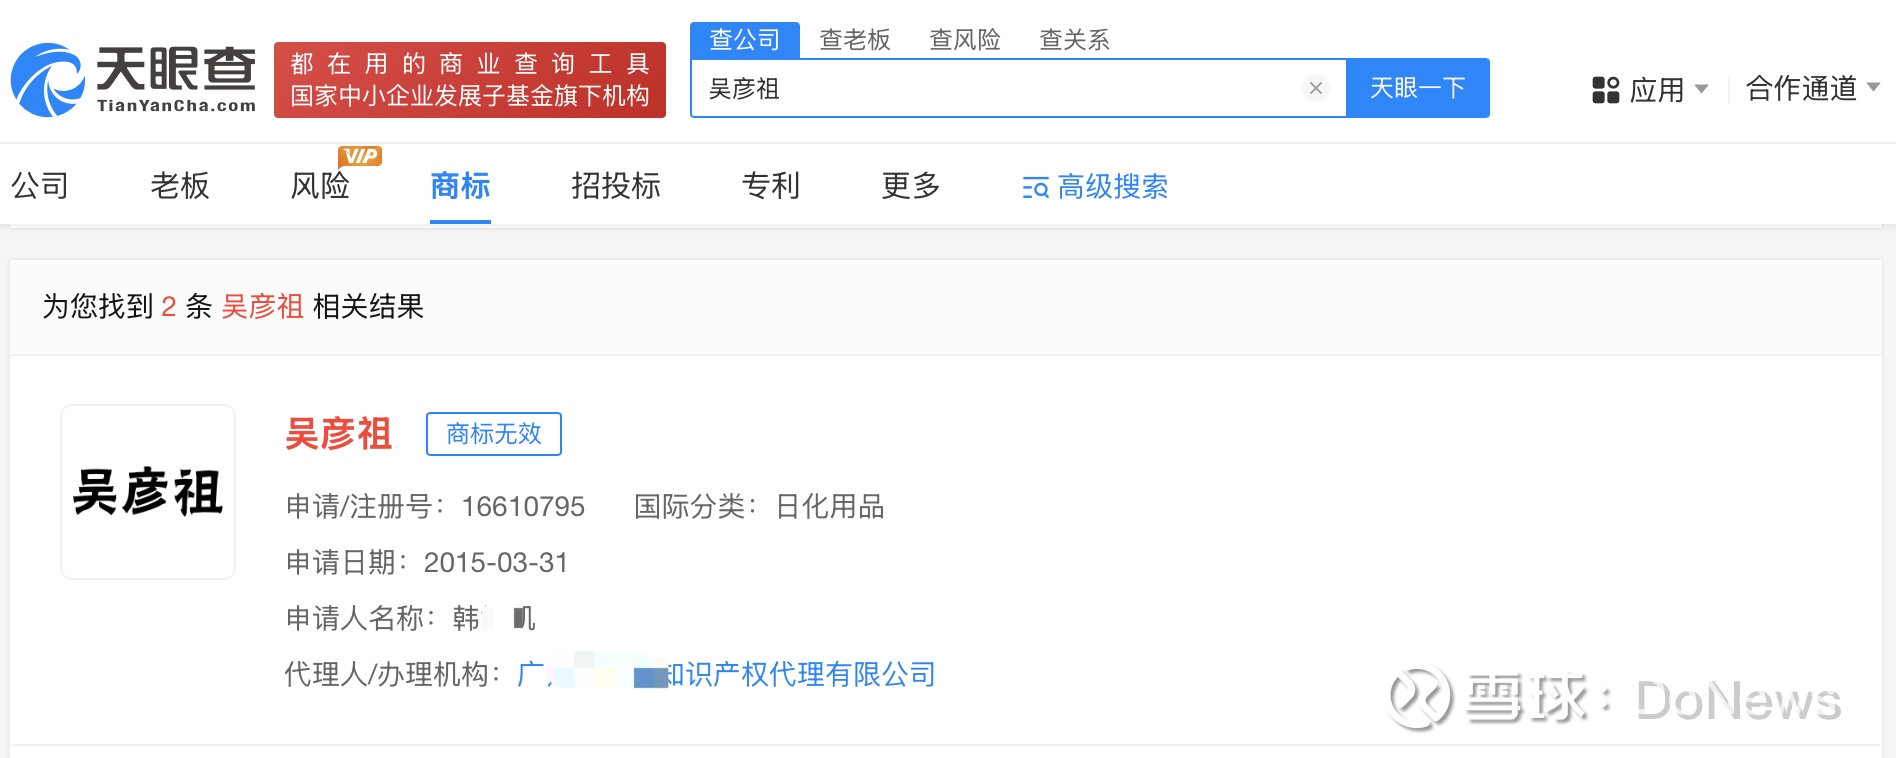
Task: Open the 知识产权代理有限公司 agency link
Action: click(726, 674)
